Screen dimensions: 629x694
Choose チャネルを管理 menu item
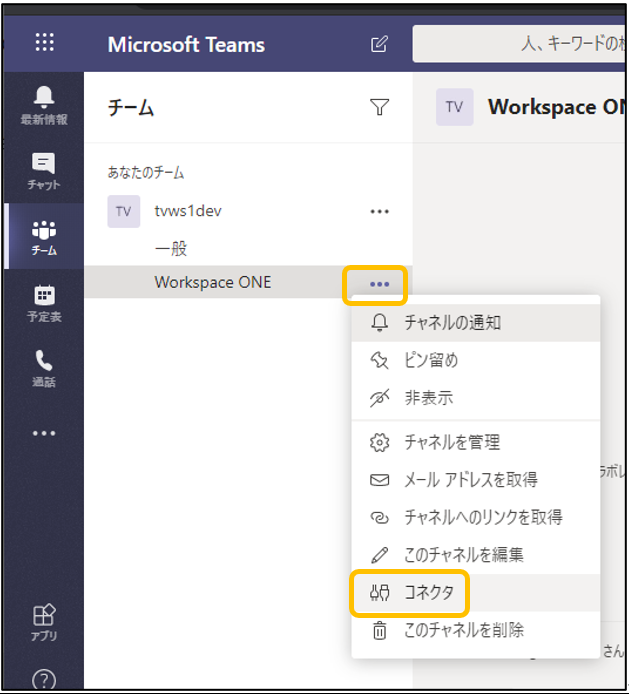click(x=476, y=442)
